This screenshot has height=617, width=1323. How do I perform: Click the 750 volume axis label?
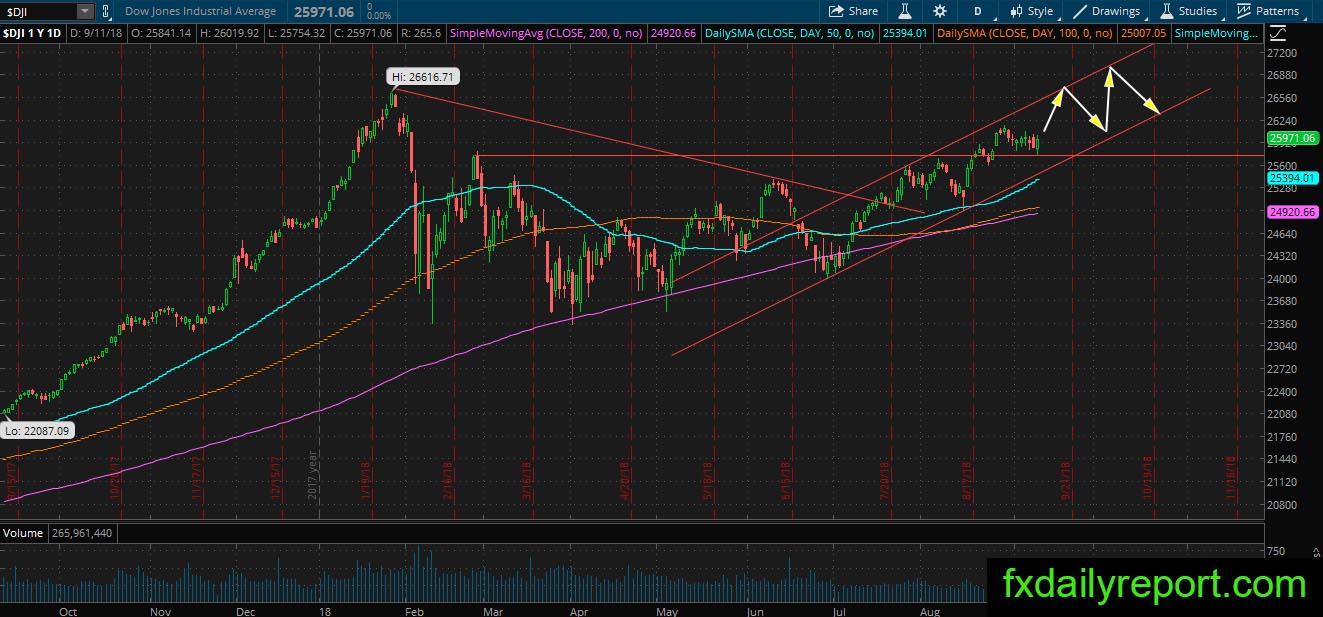pos(1276,551)
